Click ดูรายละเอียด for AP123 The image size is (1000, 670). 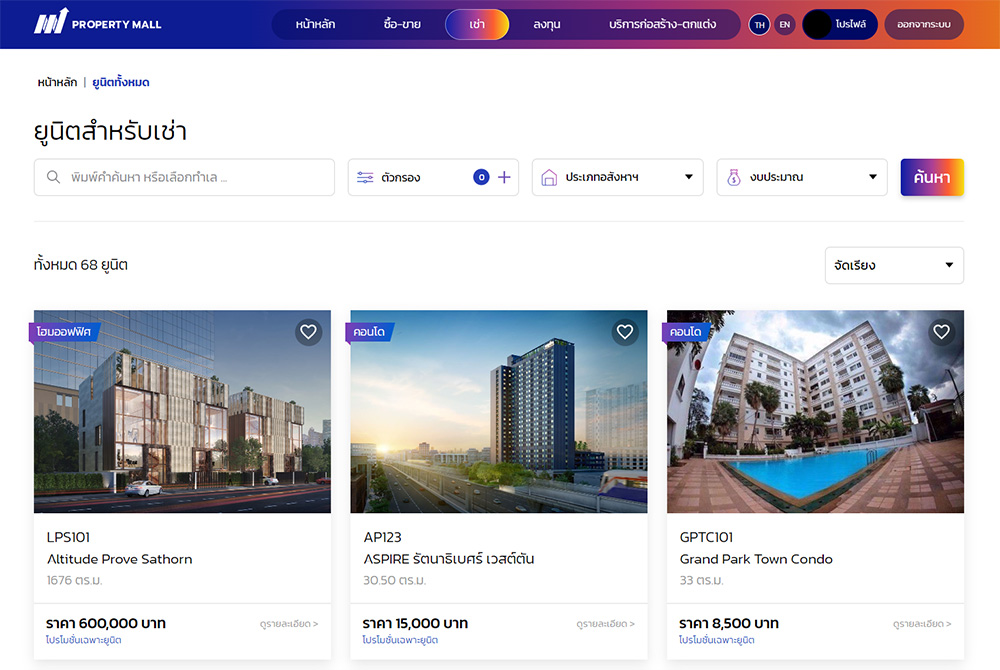tap(605, 623)
